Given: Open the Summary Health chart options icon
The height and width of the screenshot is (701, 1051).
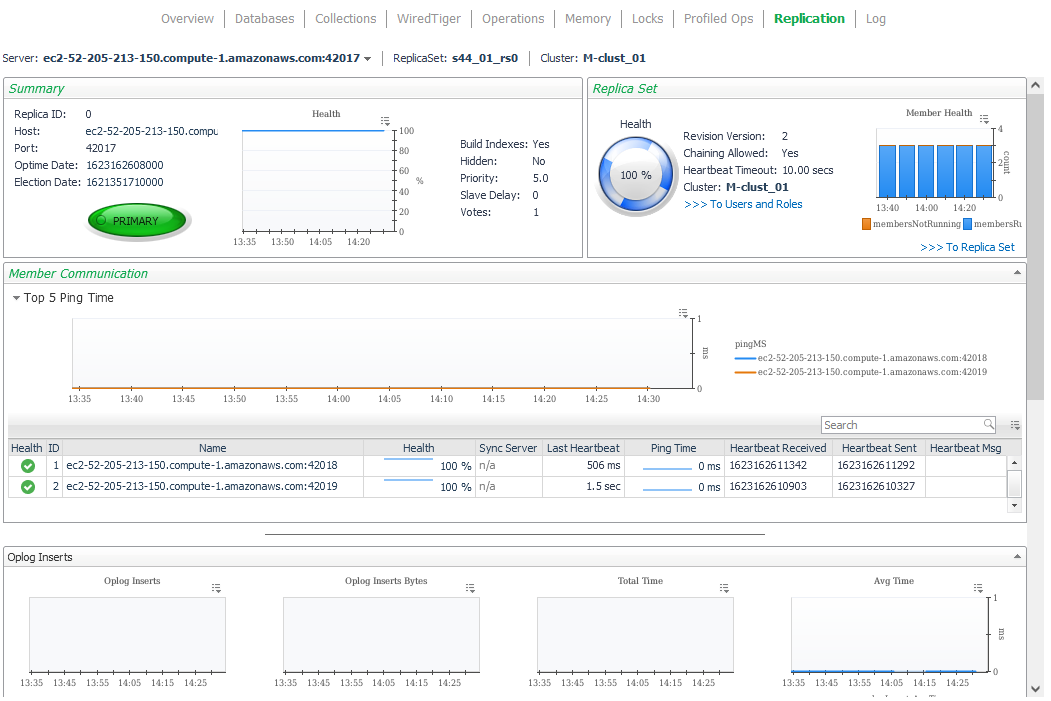Looking at the screenshot, I should click(x=385, y=121).
